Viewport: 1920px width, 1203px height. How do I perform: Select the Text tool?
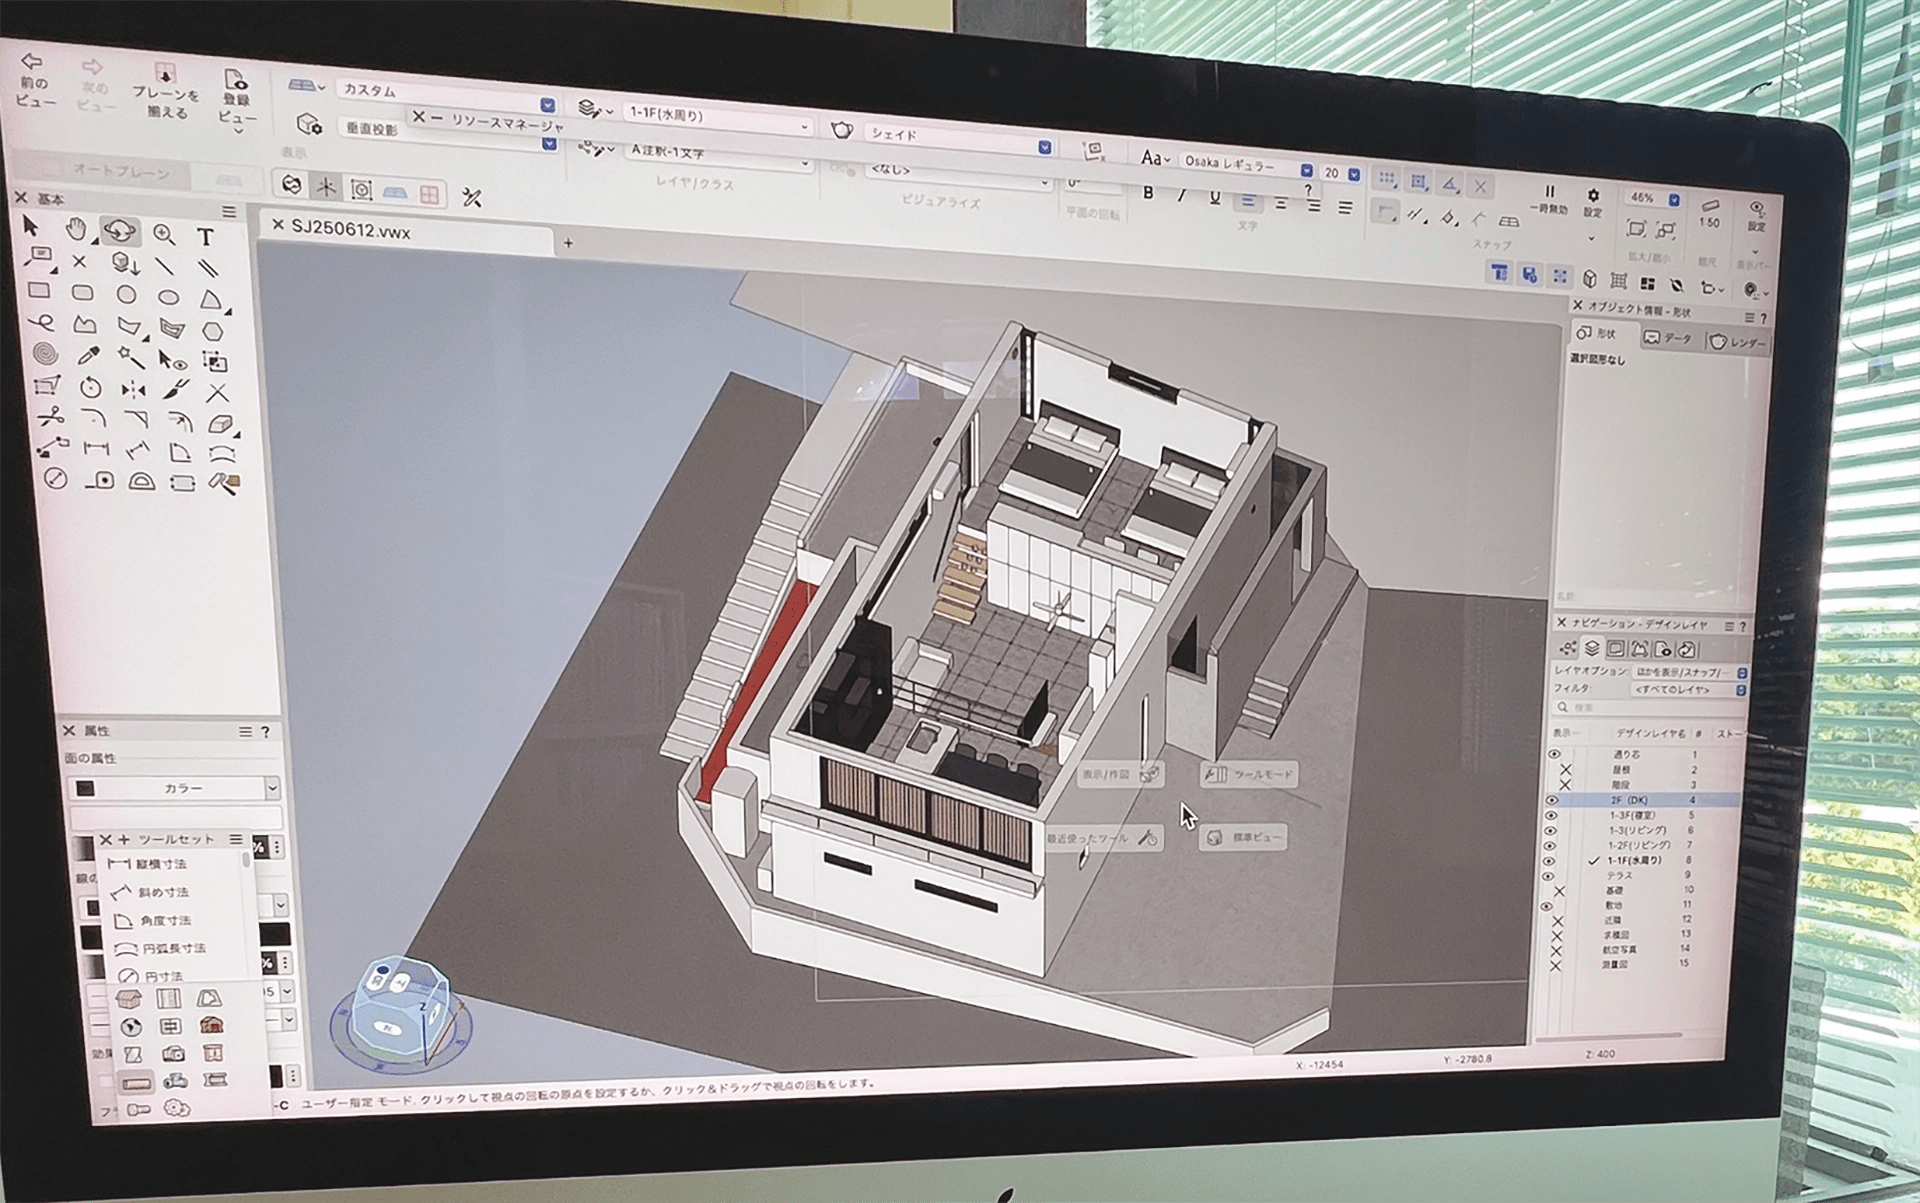[207, 236]
